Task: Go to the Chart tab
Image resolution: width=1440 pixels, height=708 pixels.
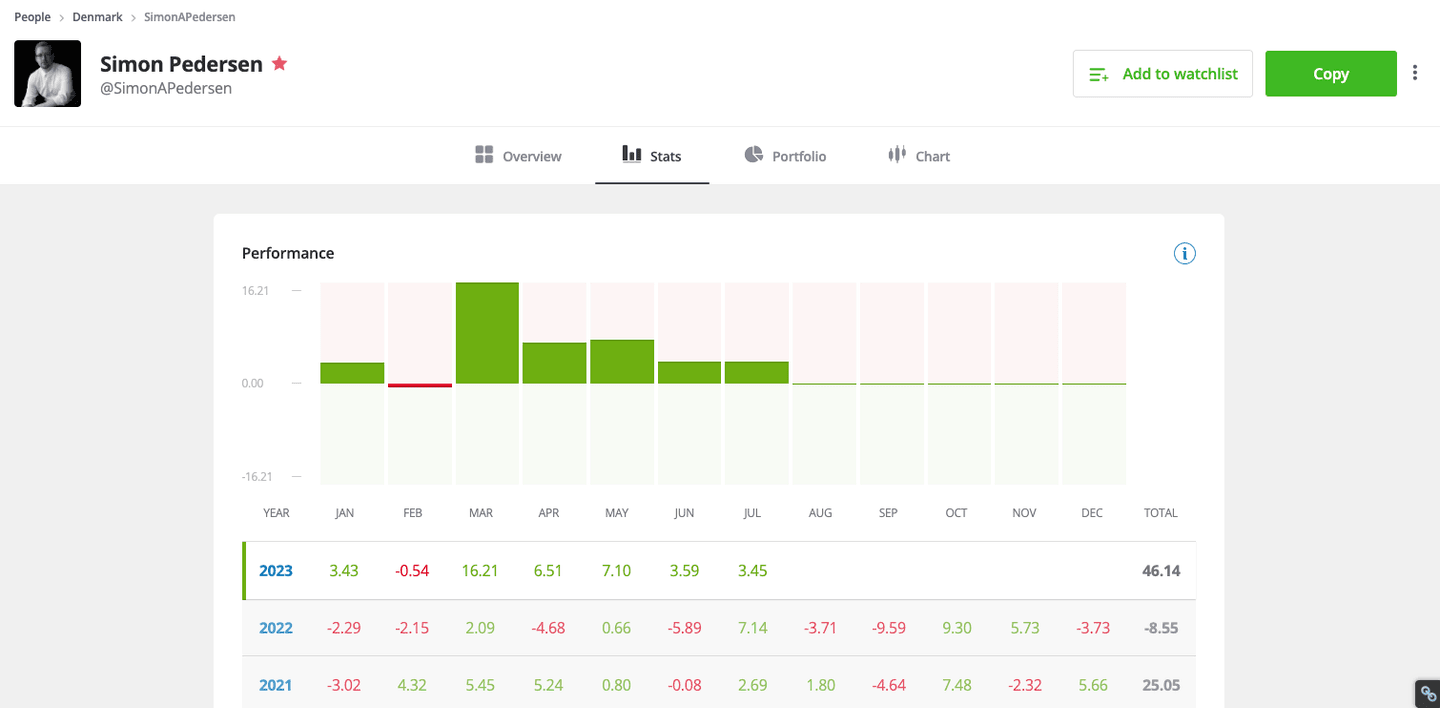Action: click(918, 156)
